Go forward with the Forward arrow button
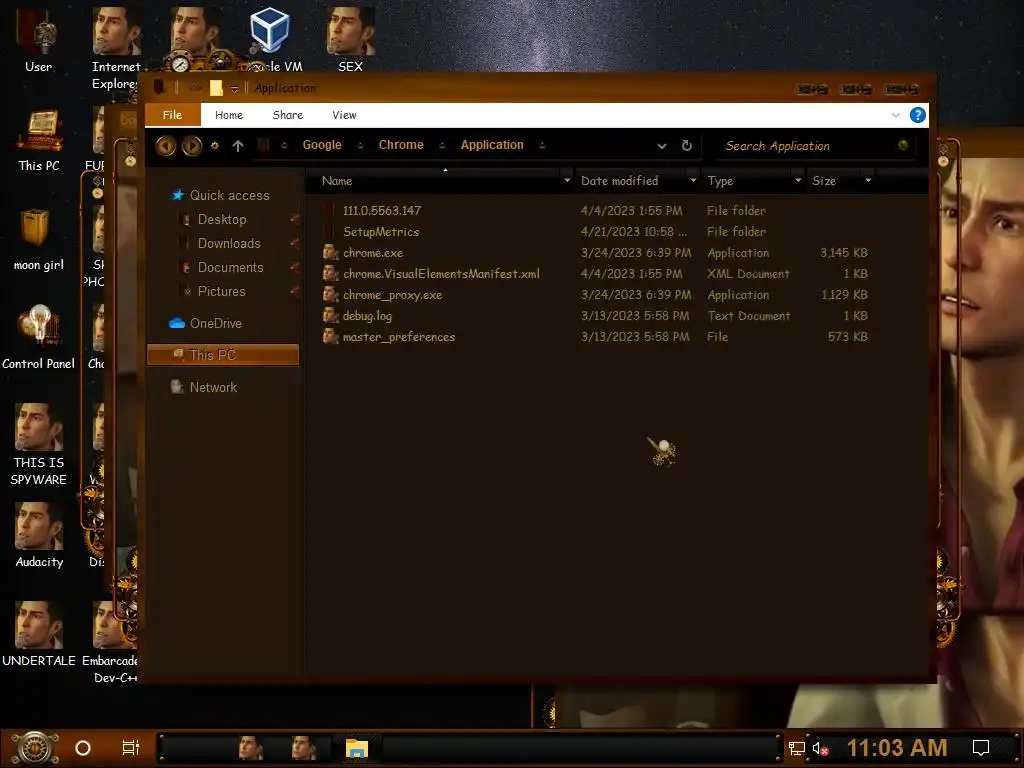Screen dimensions: 1024x768 point(191,146)
